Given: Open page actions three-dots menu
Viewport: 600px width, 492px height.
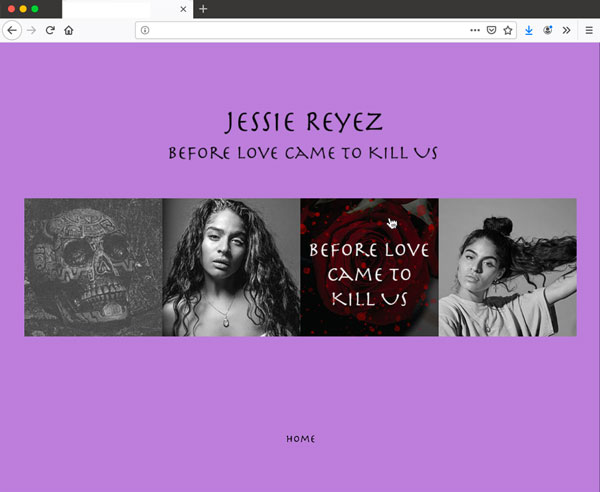Looking at the screenshot, I should coord(475,30).
